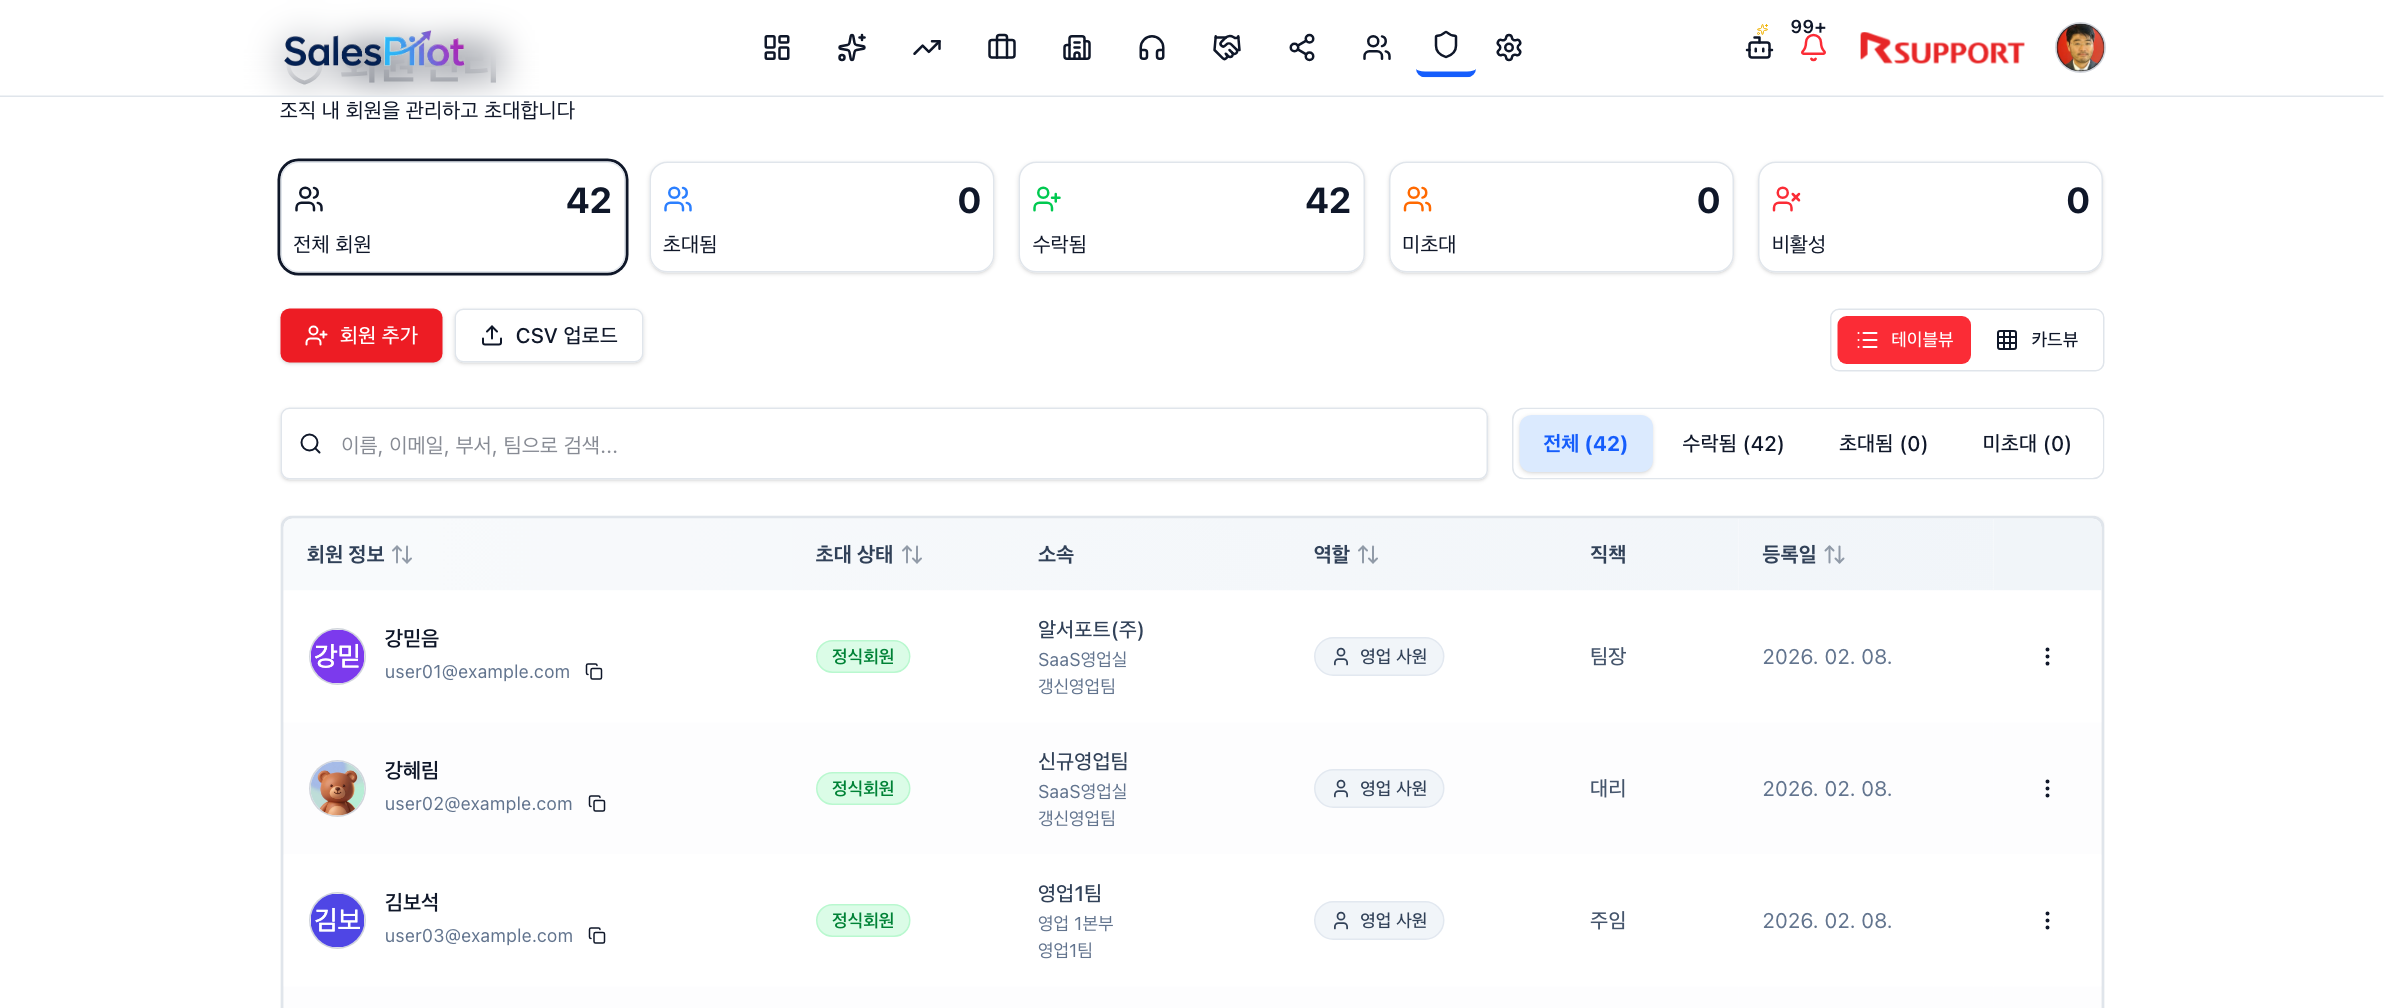Open the 초대됨 (0) filter tab
Screen dimensions: 2400x1008
tap(1883, 443)
